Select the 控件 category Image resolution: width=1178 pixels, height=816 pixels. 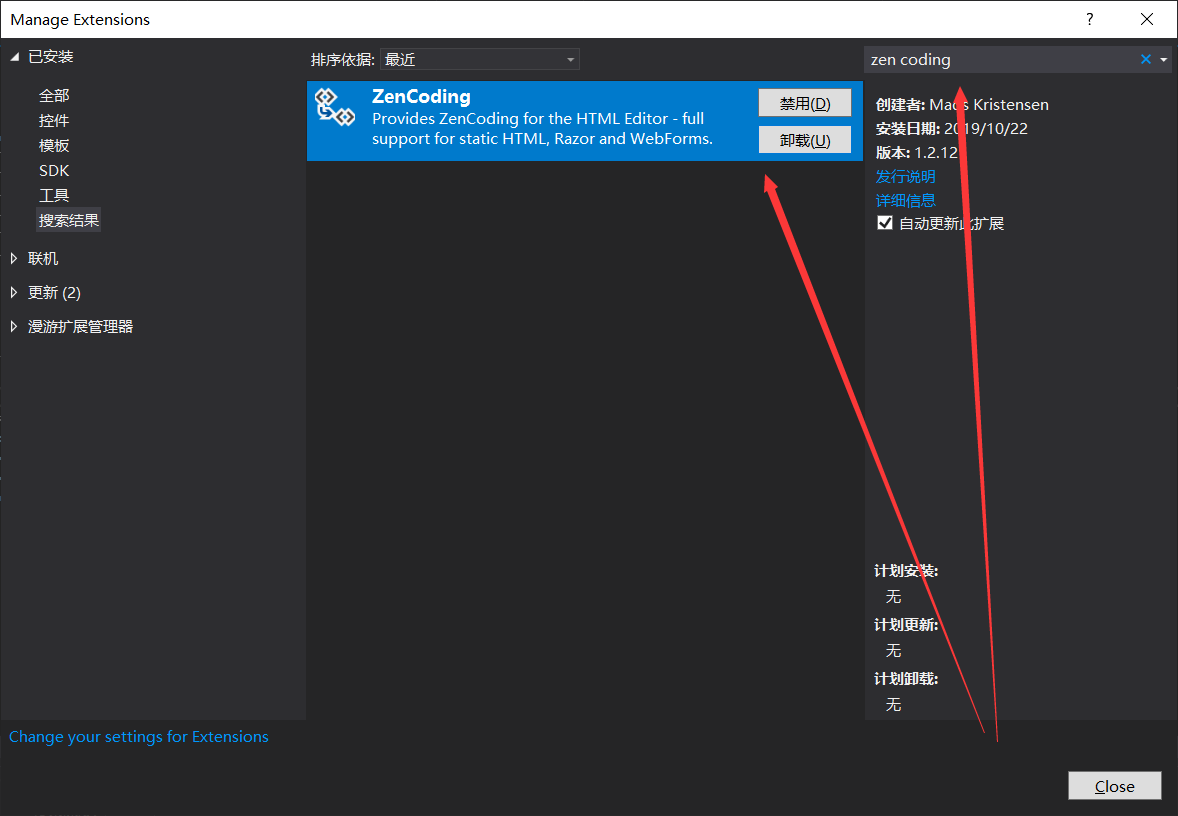(x=54, y=120)
